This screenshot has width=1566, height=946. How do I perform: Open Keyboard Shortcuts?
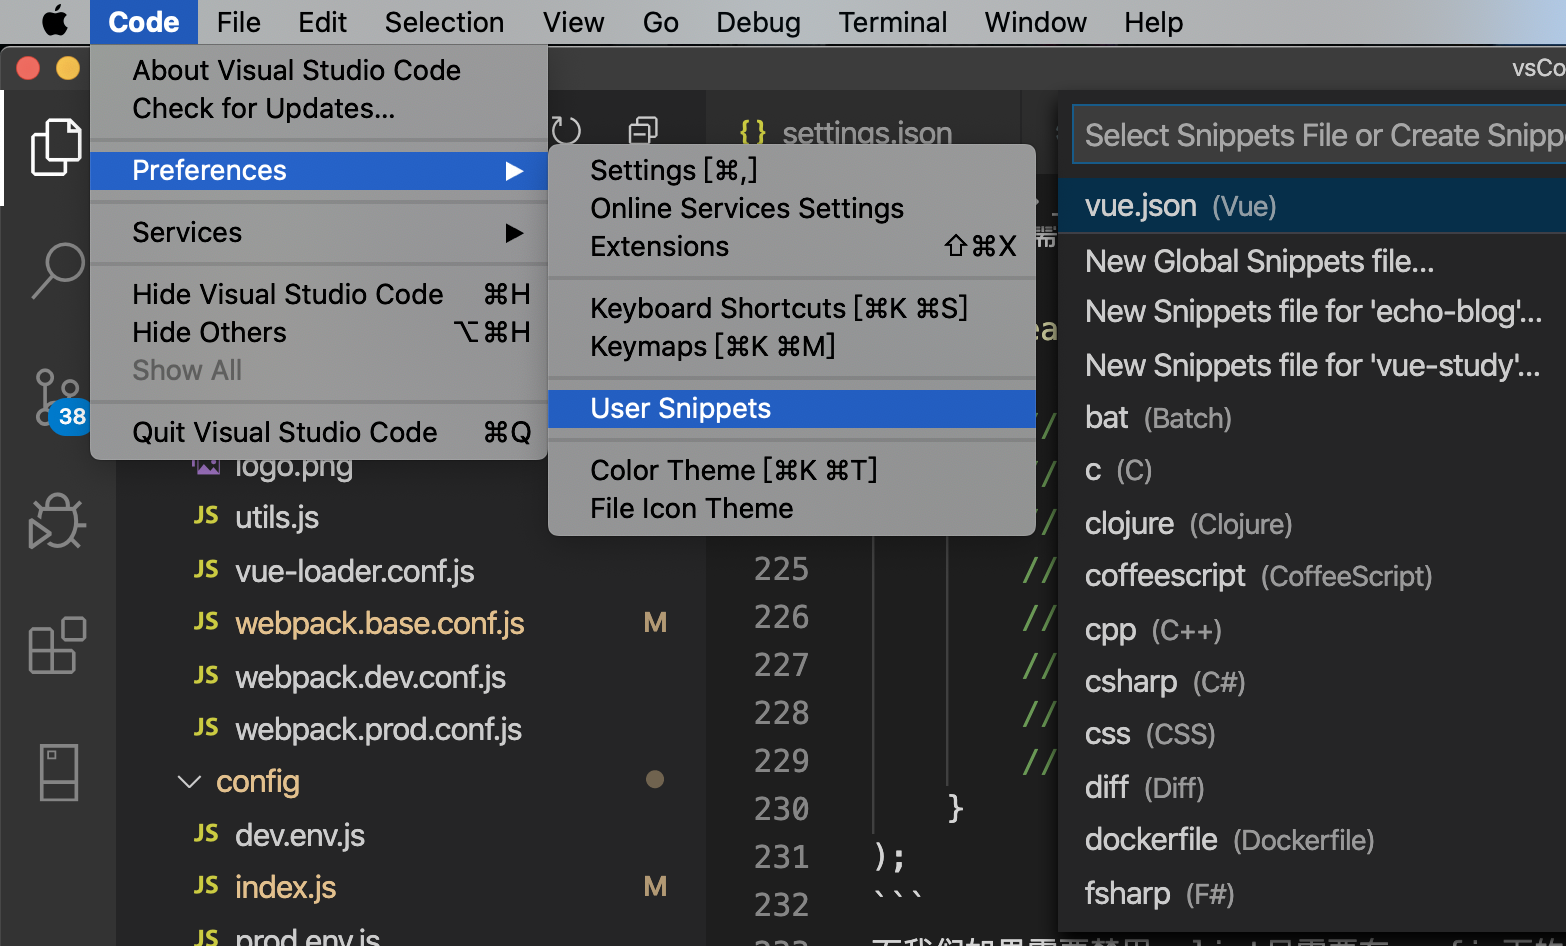[792, 308]
